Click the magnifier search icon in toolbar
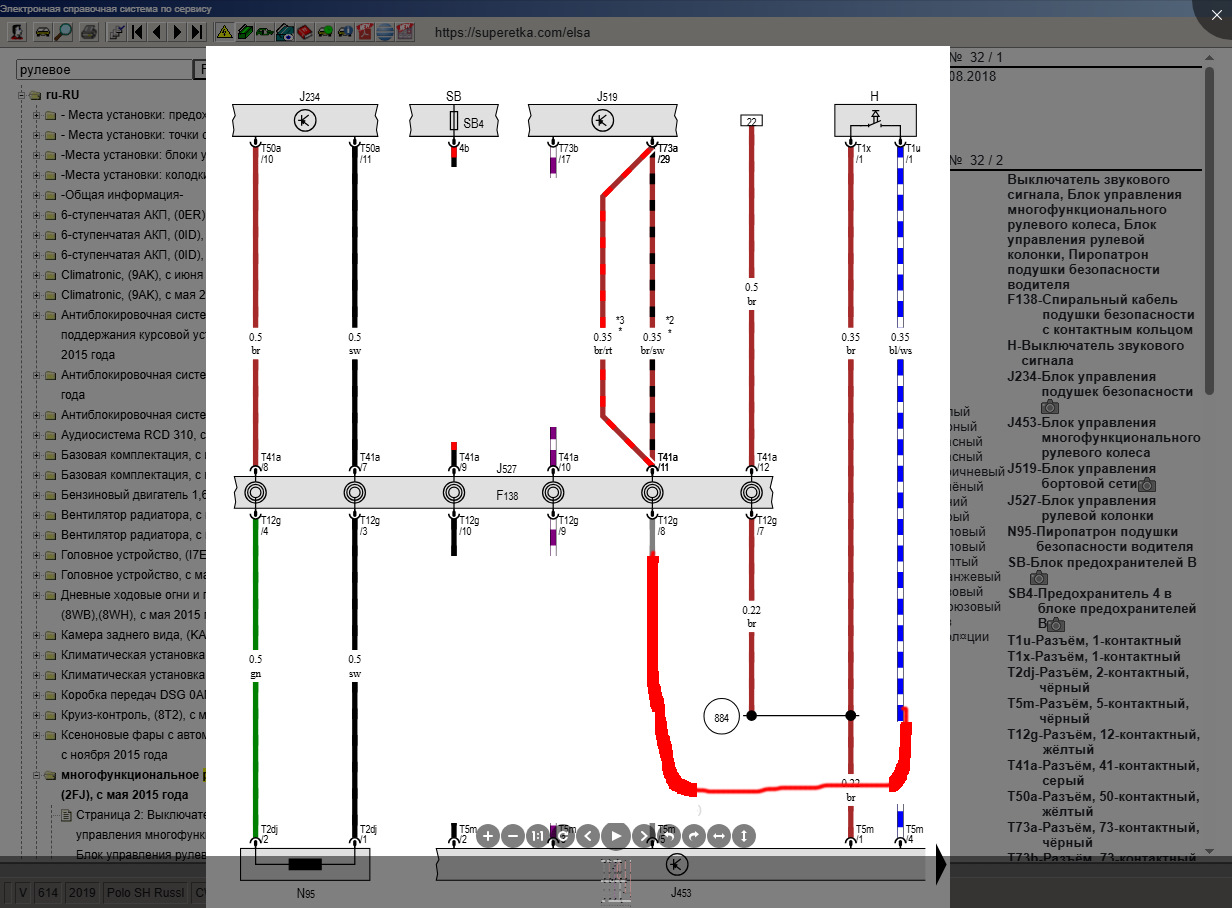 64,32
